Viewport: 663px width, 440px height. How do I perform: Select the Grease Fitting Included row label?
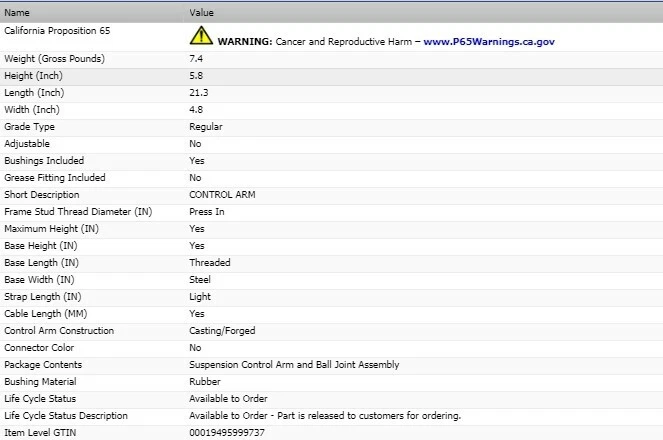55,178
